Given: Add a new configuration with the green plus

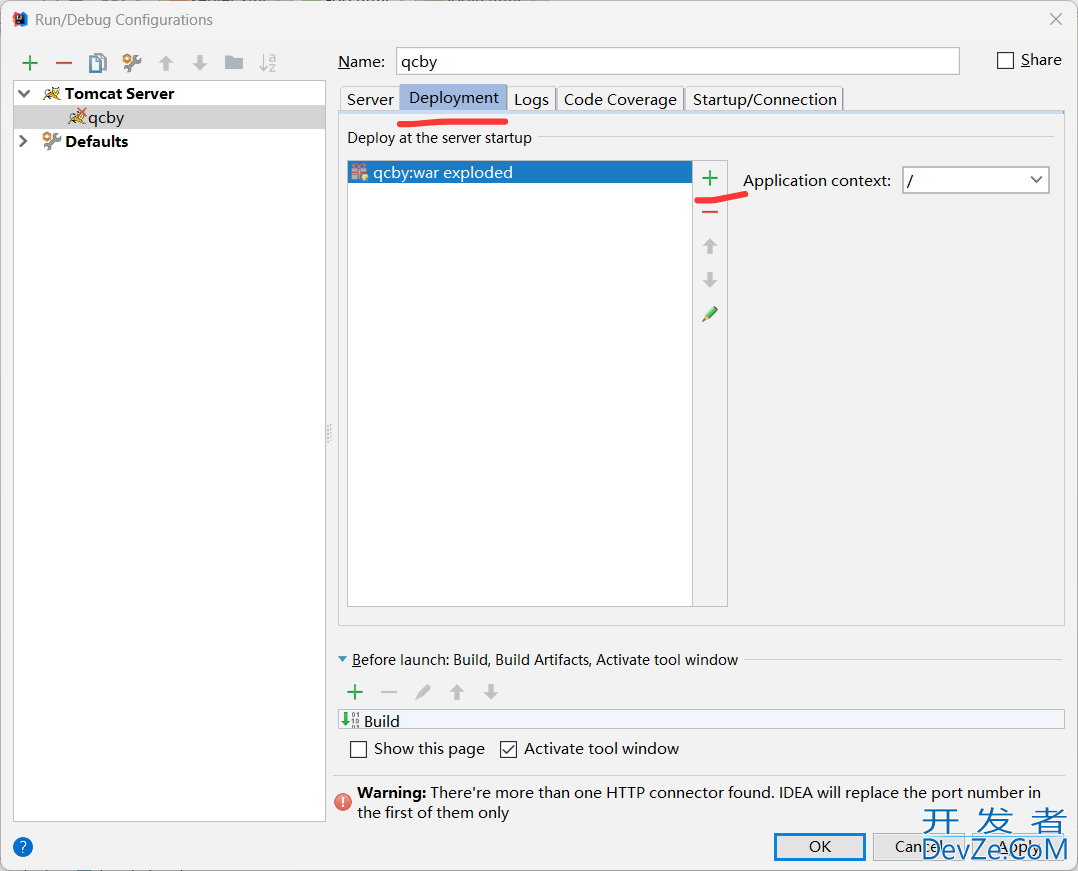Looking at the screenshot, I should click(x=30, y=63).
